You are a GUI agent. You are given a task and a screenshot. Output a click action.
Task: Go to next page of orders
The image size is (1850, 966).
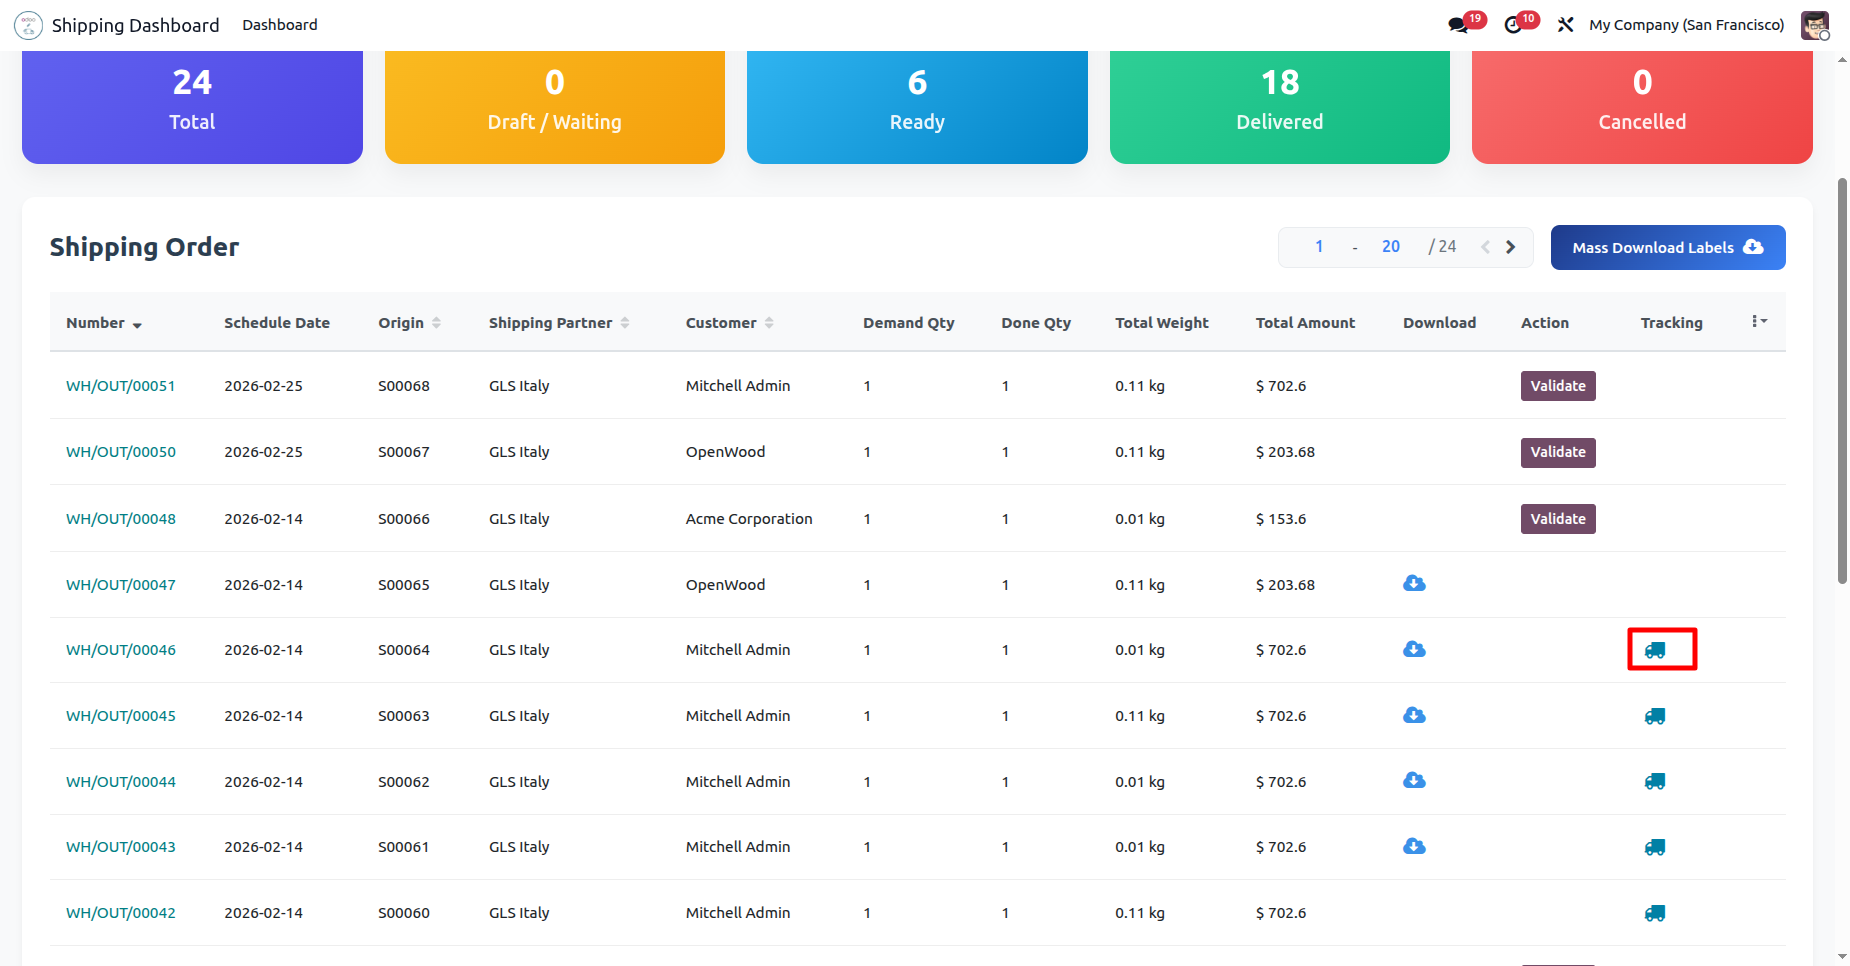pyautogui.click(x=1511, y=247)
